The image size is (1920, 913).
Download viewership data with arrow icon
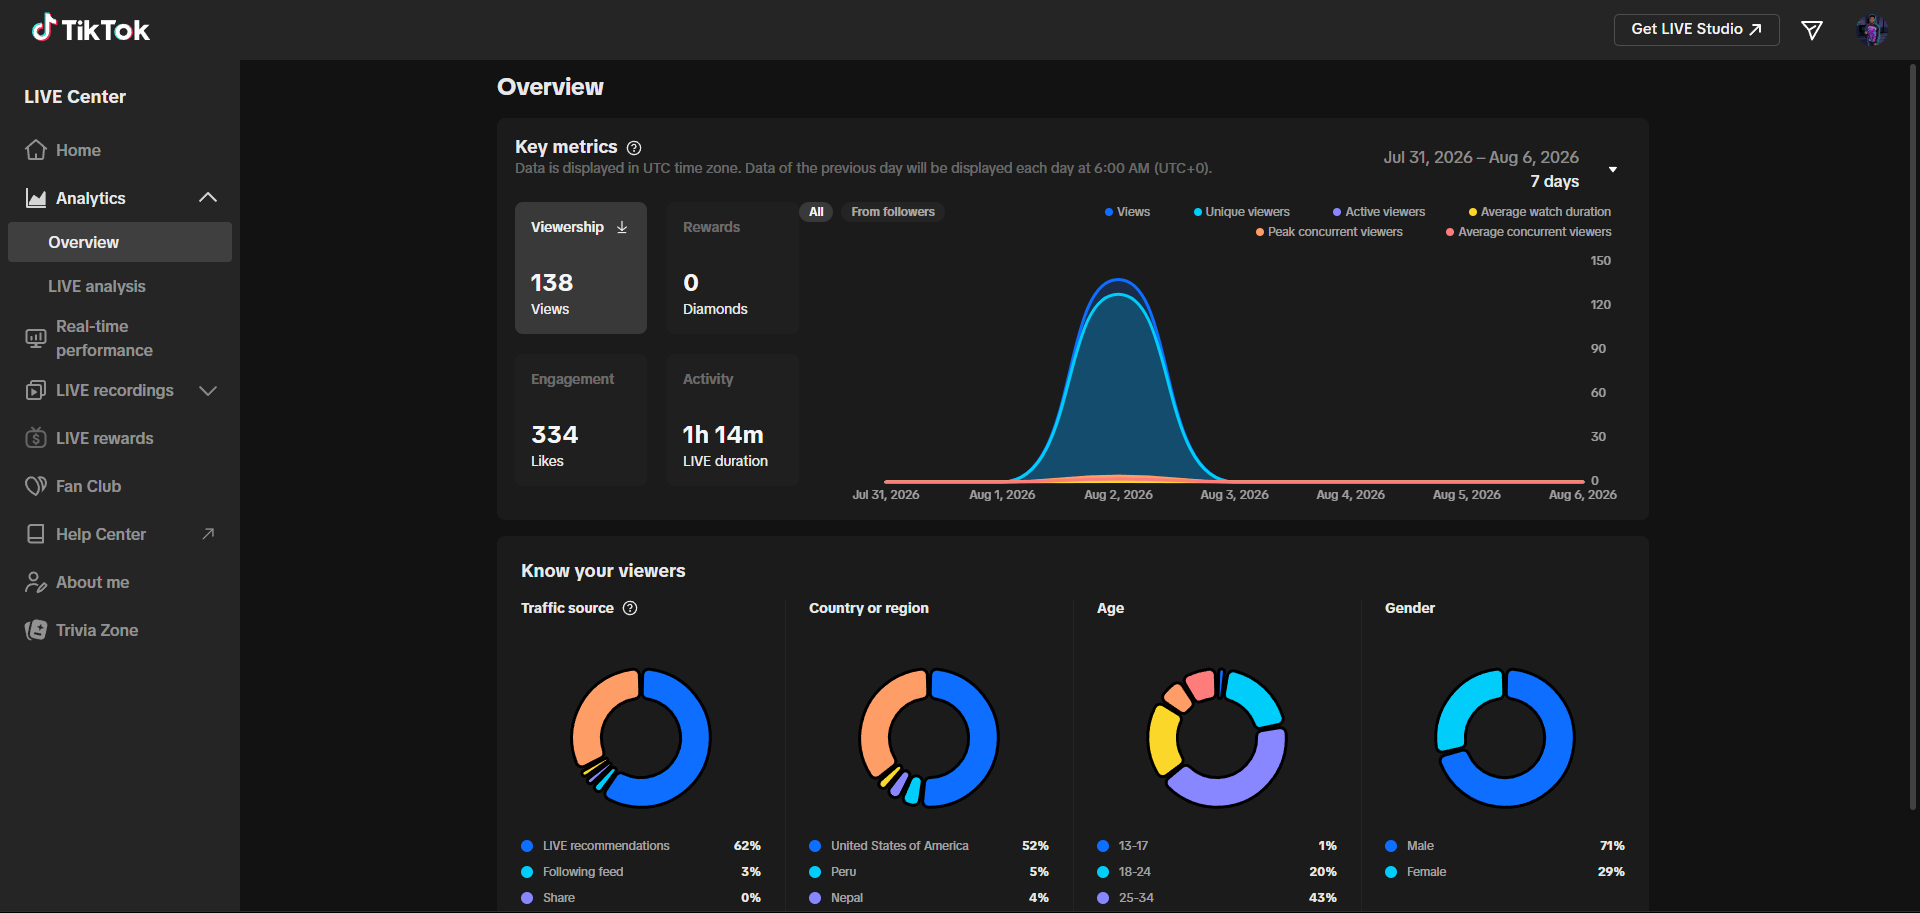pos(622,228)
